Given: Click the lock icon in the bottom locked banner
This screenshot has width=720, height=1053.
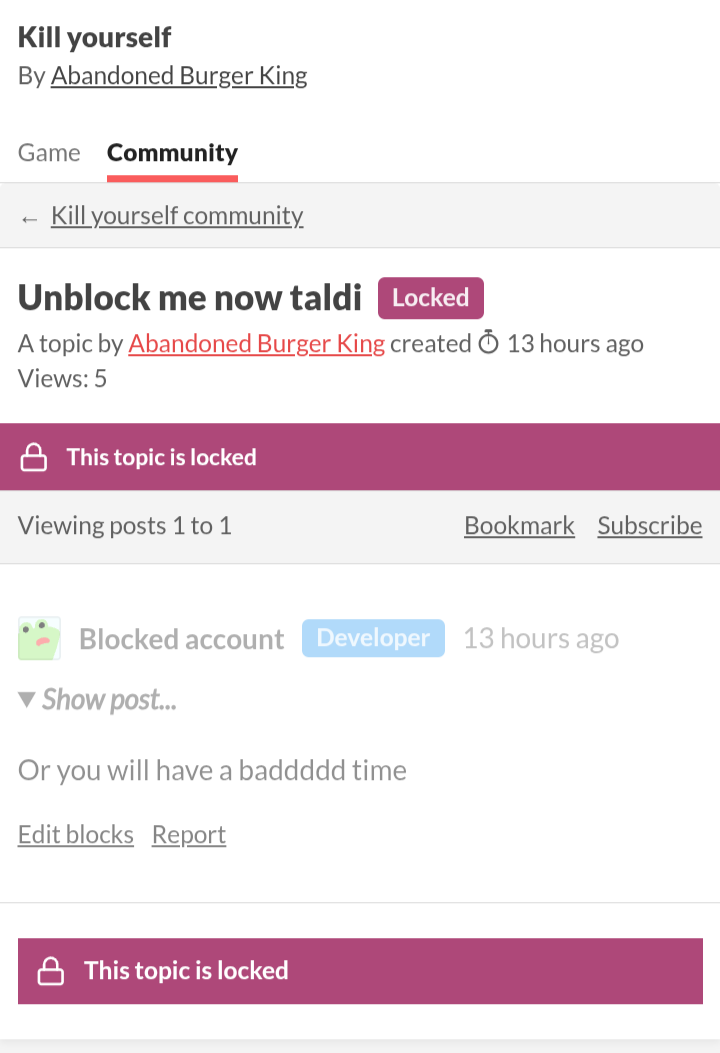Looking at the screenshot, I should point(52,971).
